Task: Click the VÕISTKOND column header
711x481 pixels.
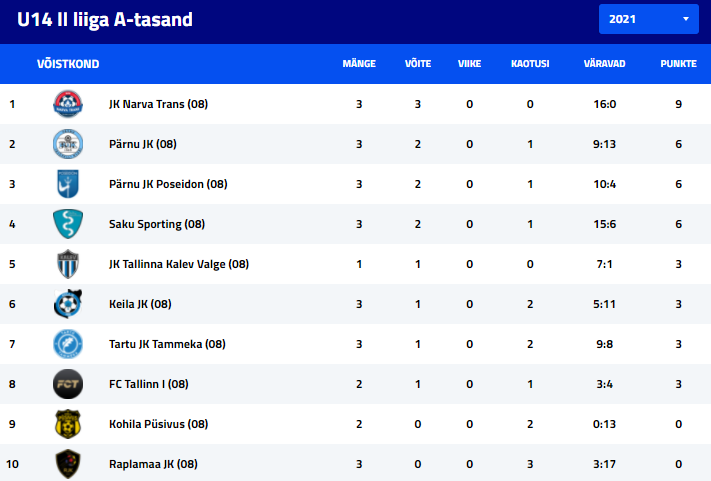Action: coord(68,63)
